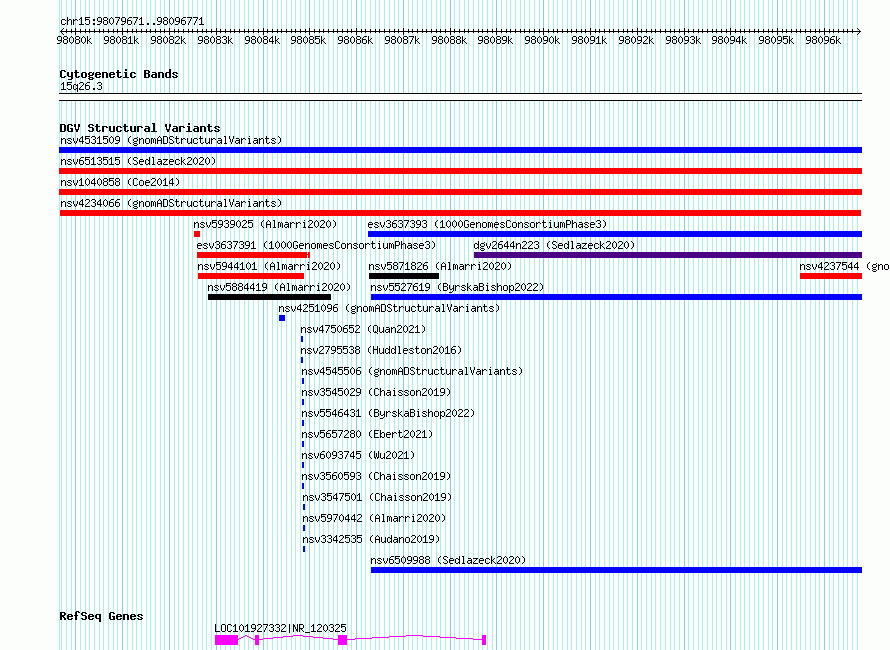This screenshot has height=650, width=890.
Task: Open nsv6509988 (Sedlazeck2020) label
Action: click(x=448, y=560)
